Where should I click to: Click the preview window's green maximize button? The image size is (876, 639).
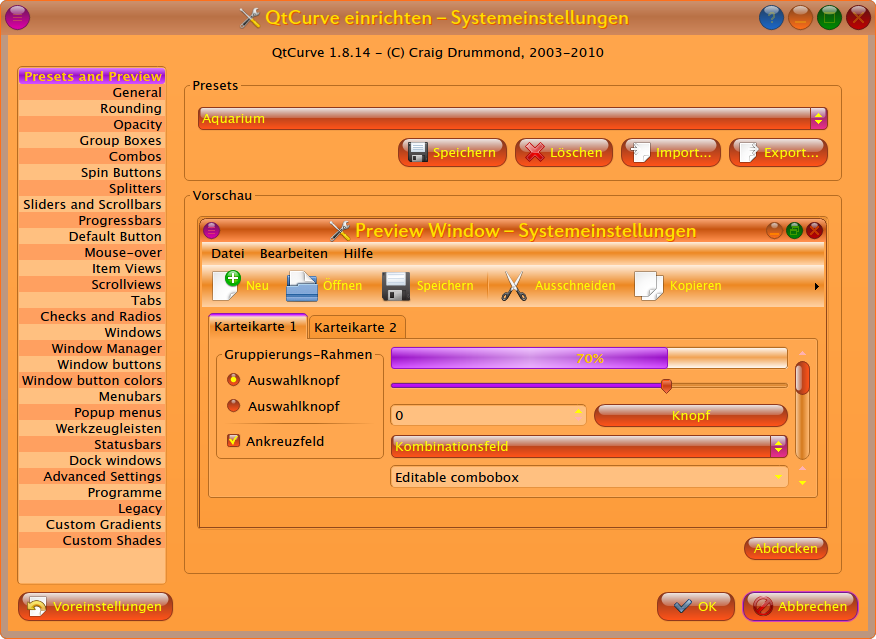click(x=794, y=230)
